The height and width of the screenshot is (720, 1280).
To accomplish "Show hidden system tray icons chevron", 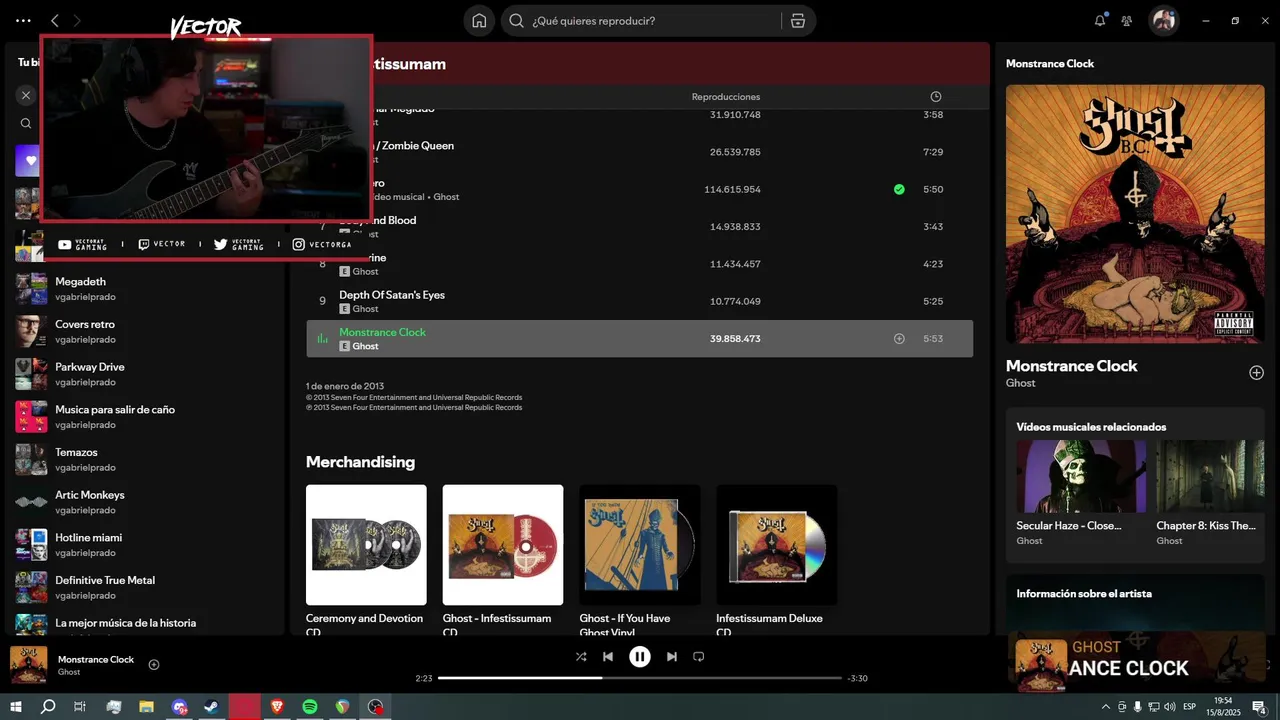I will pyautogui.click(x=1105, y=707).
